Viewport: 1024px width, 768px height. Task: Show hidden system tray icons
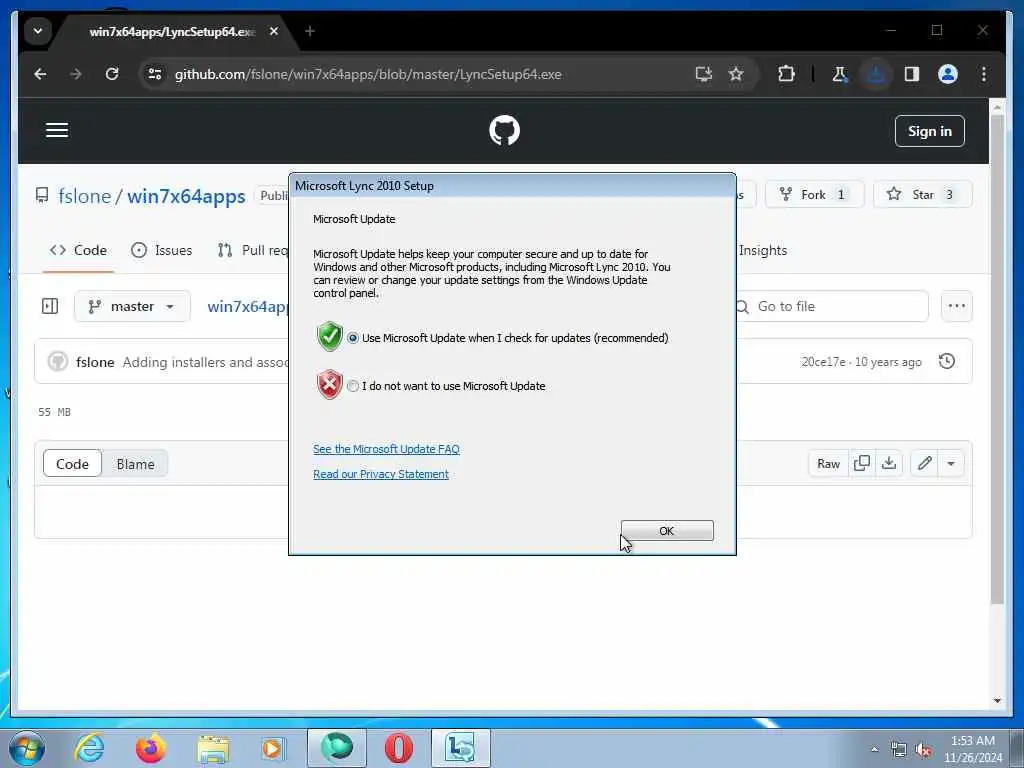(x=874, y=749)
